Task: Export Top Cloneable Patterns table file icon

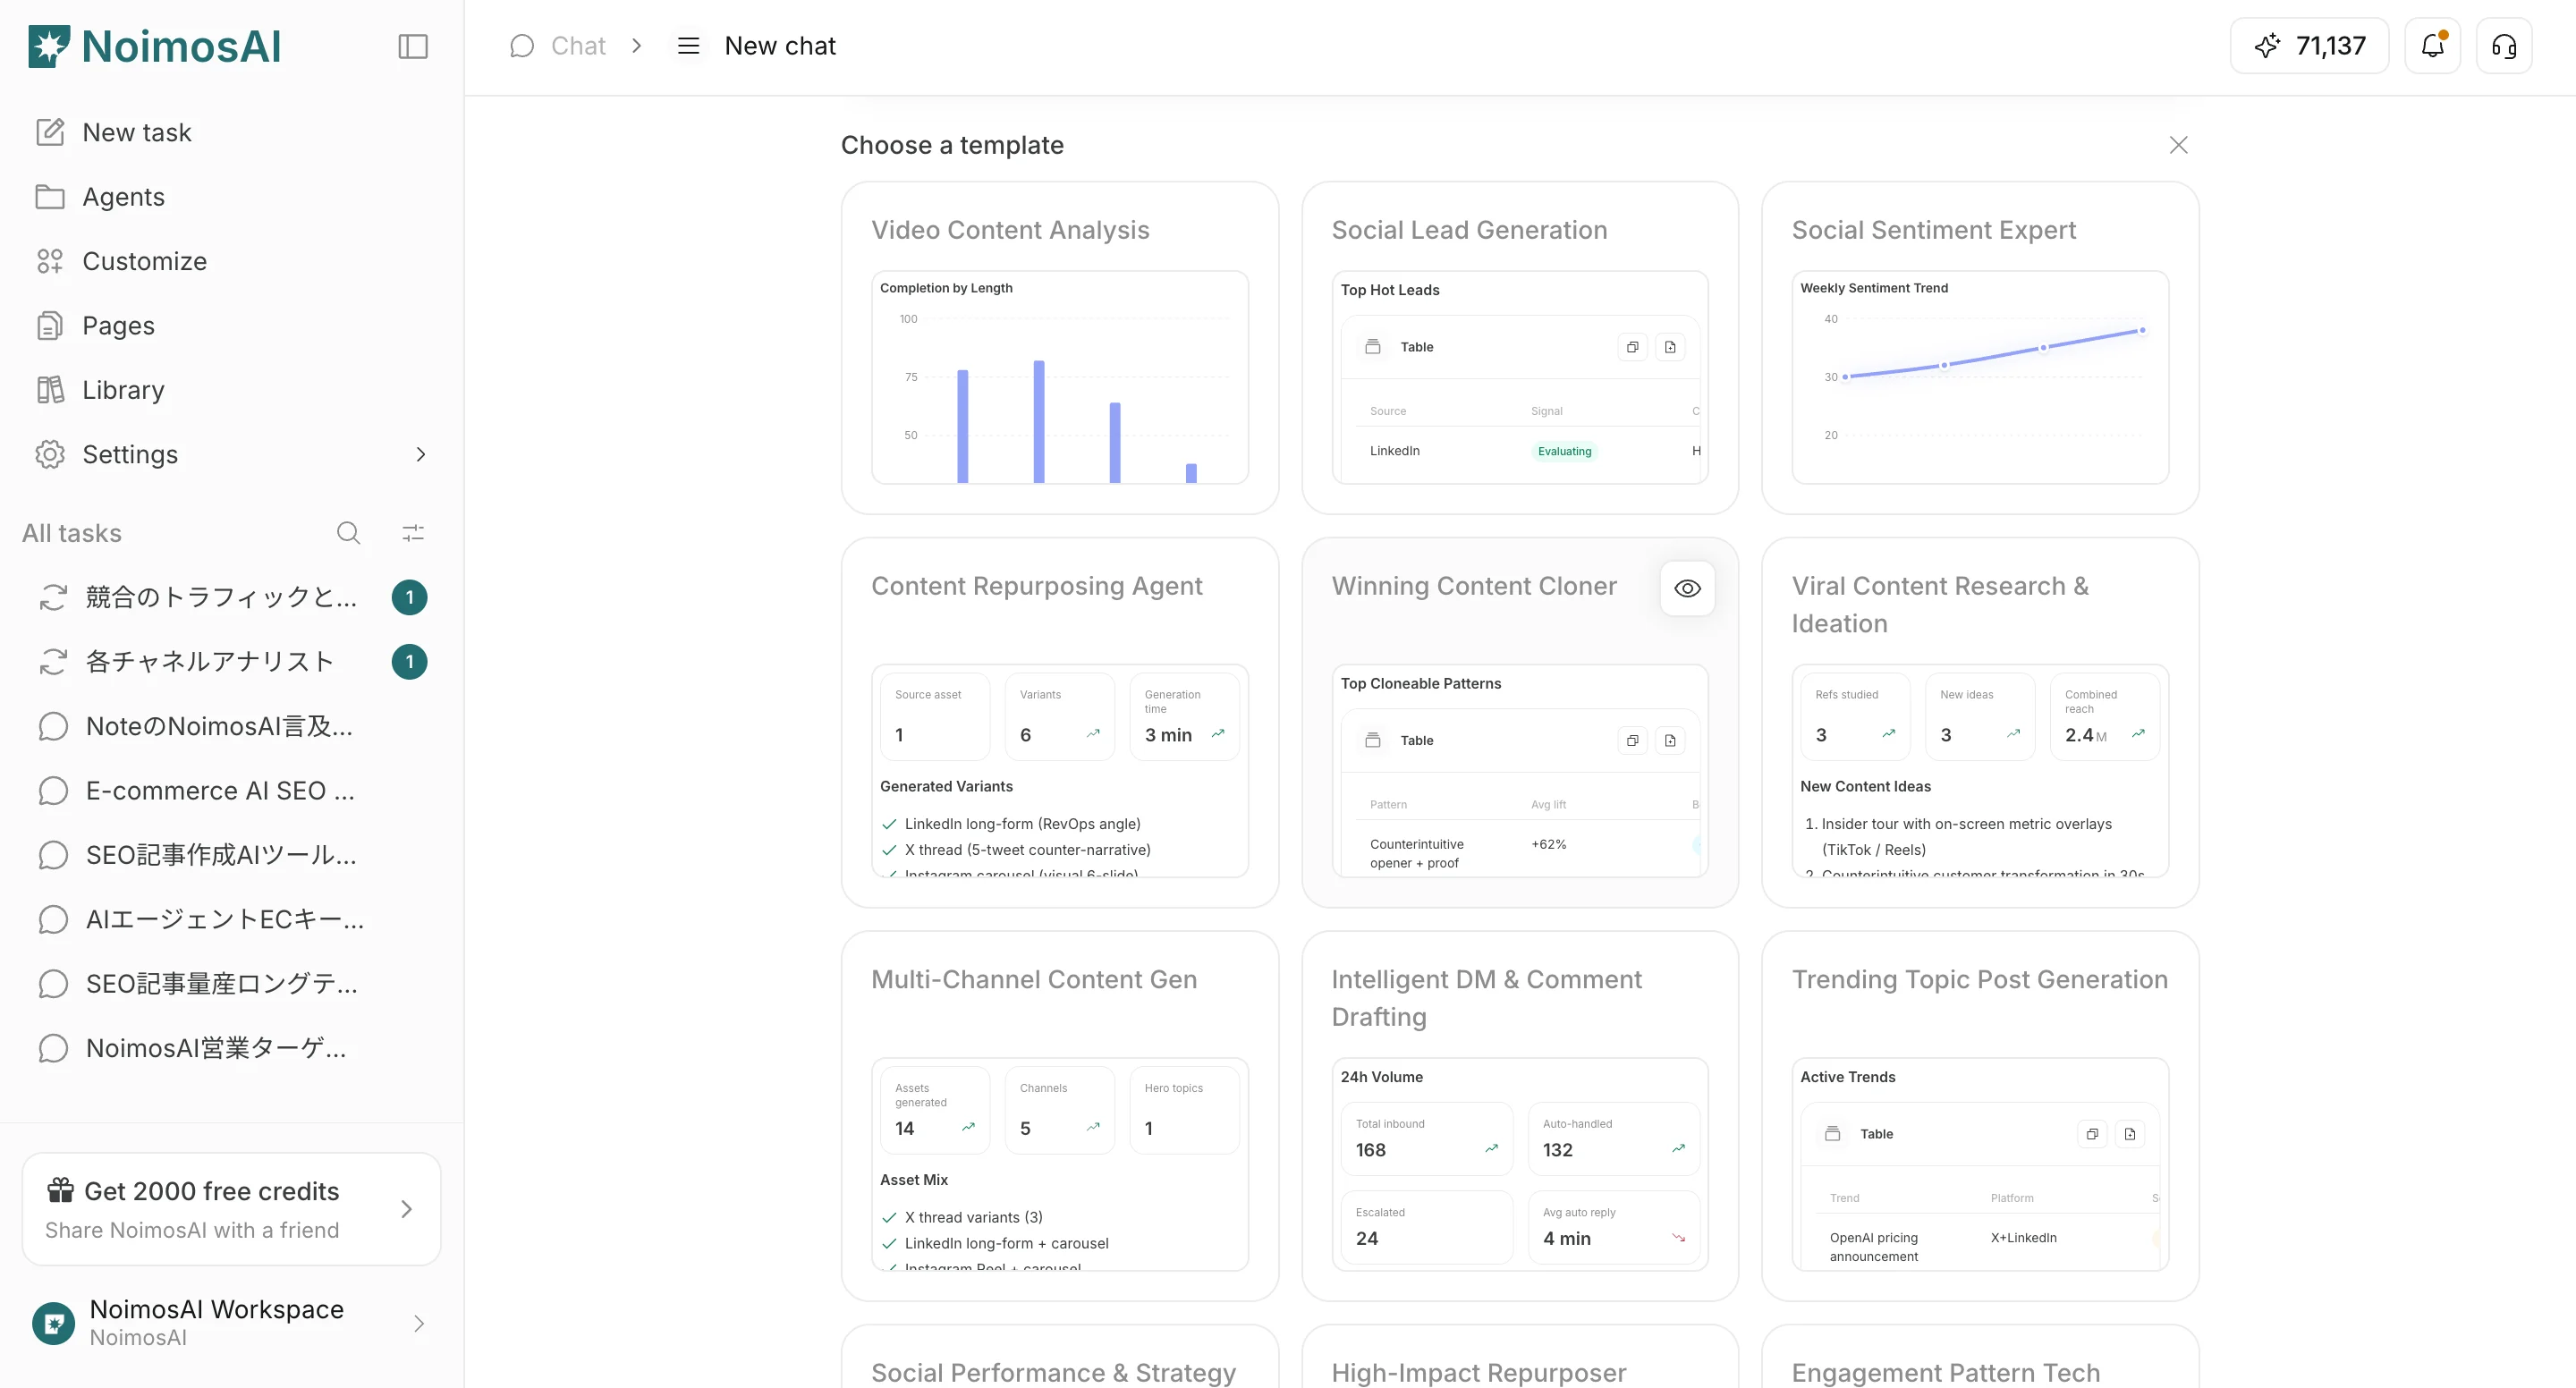Action: point(1670,740)
